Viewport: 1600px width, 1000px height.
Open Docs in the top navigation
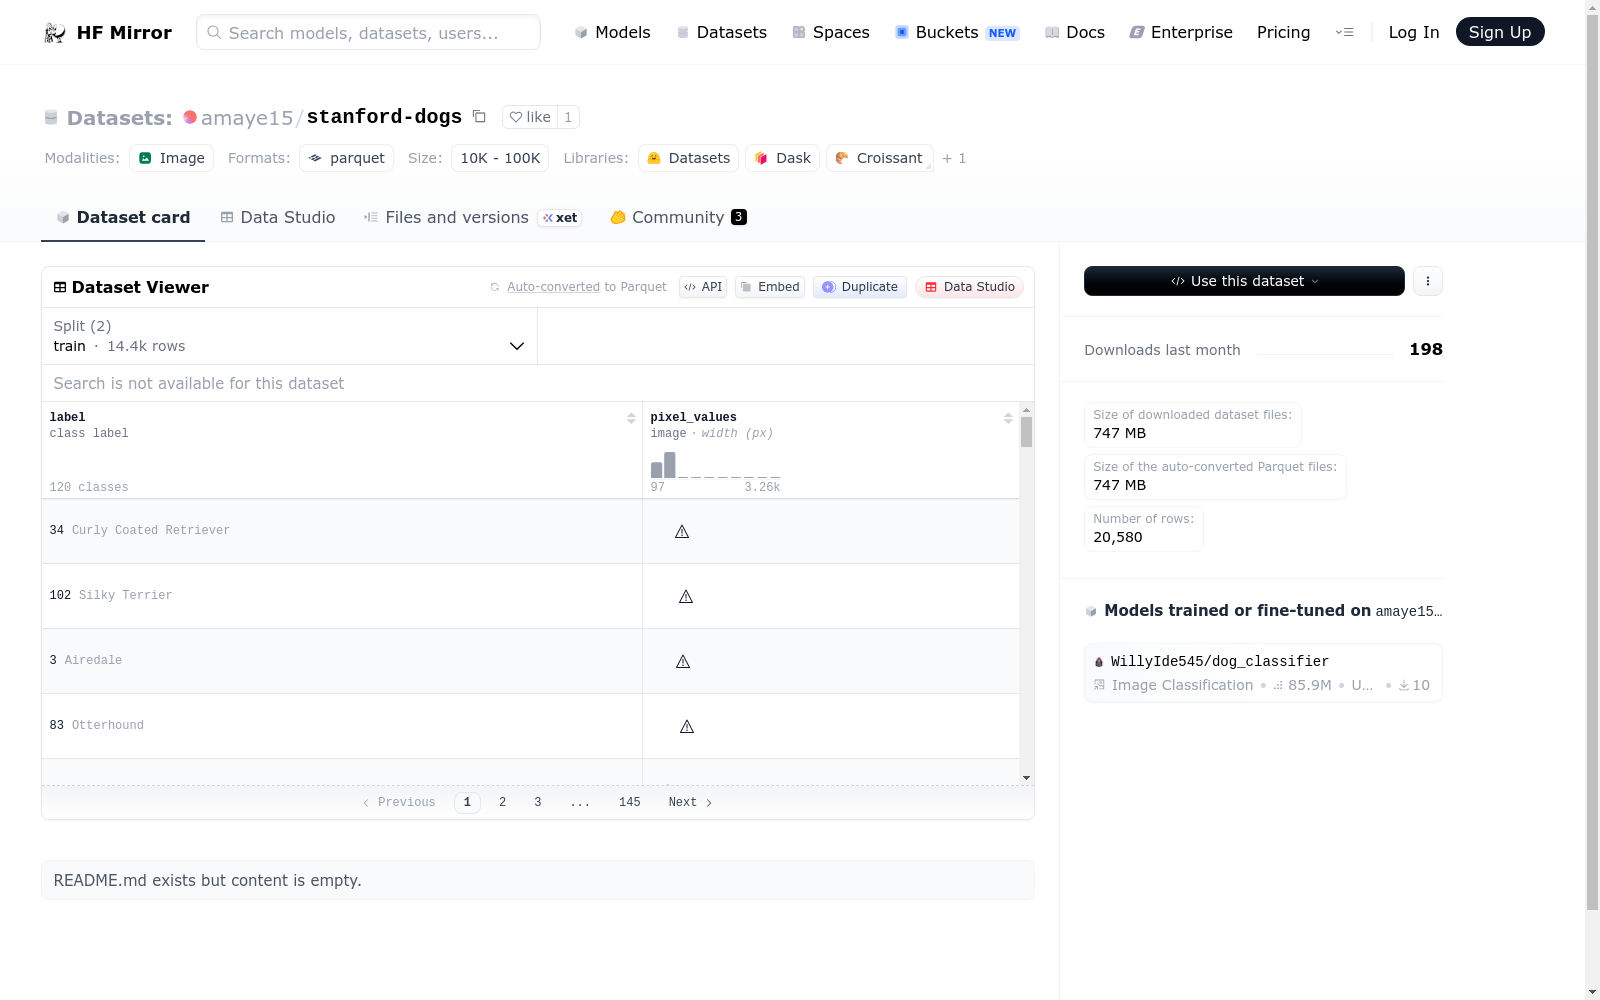1075,32
